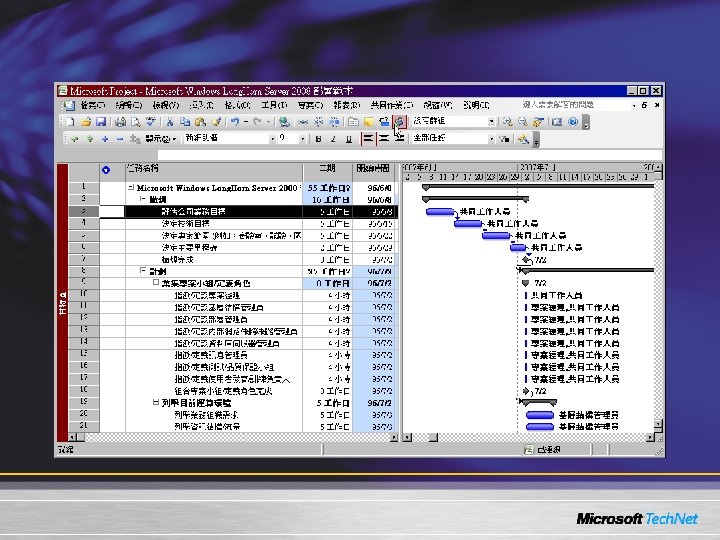Toggle center alignment on formatting toolbar

(x=384, y=139)
